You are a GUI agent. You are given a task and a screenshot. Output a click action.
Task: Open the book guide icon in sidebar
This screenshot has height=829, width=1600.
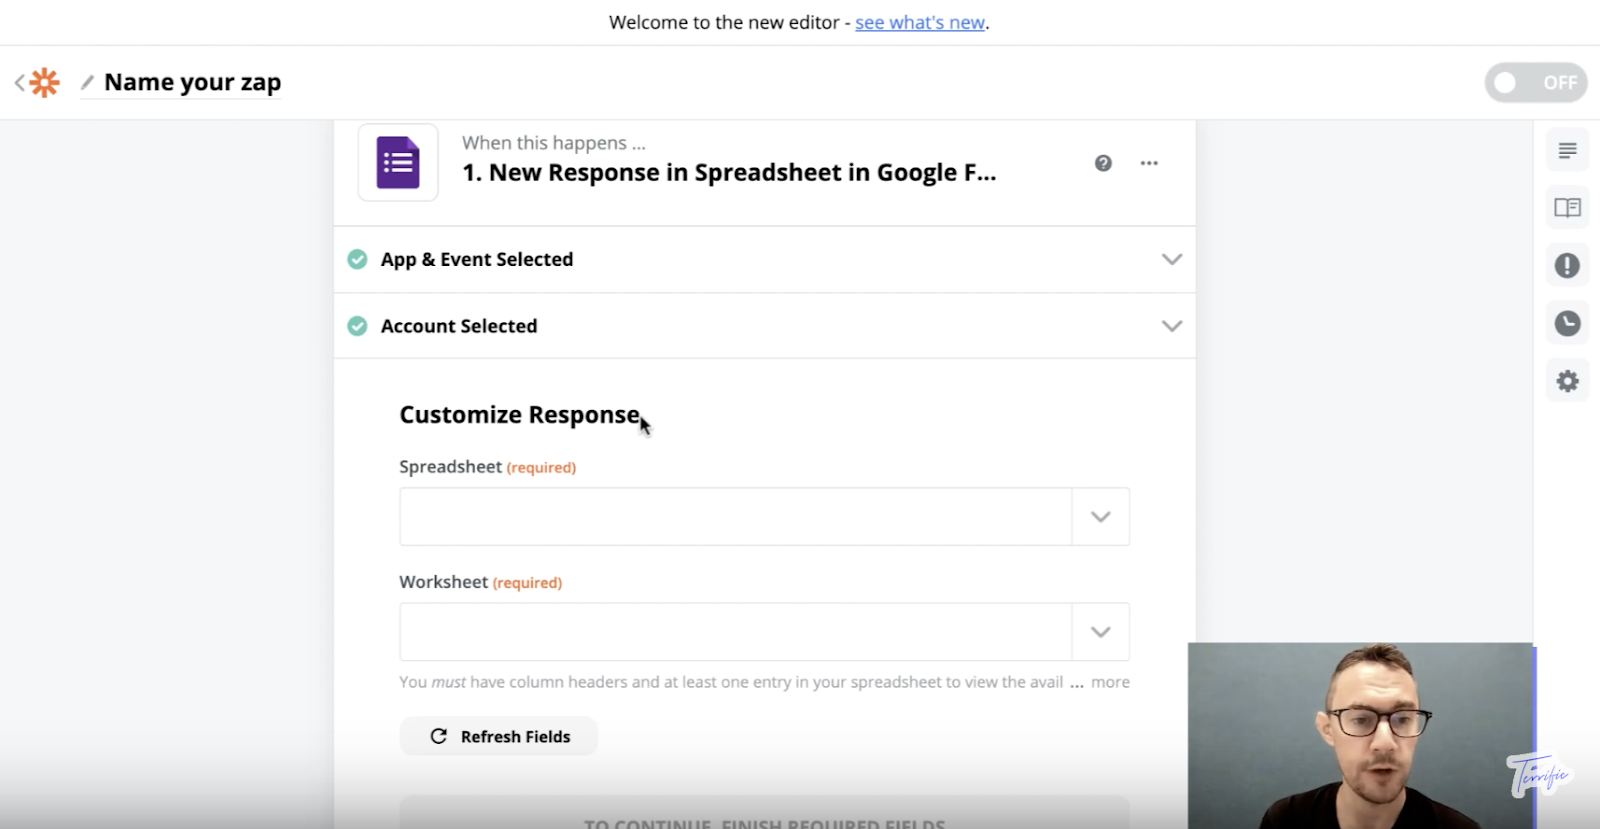click(1567, 208)
